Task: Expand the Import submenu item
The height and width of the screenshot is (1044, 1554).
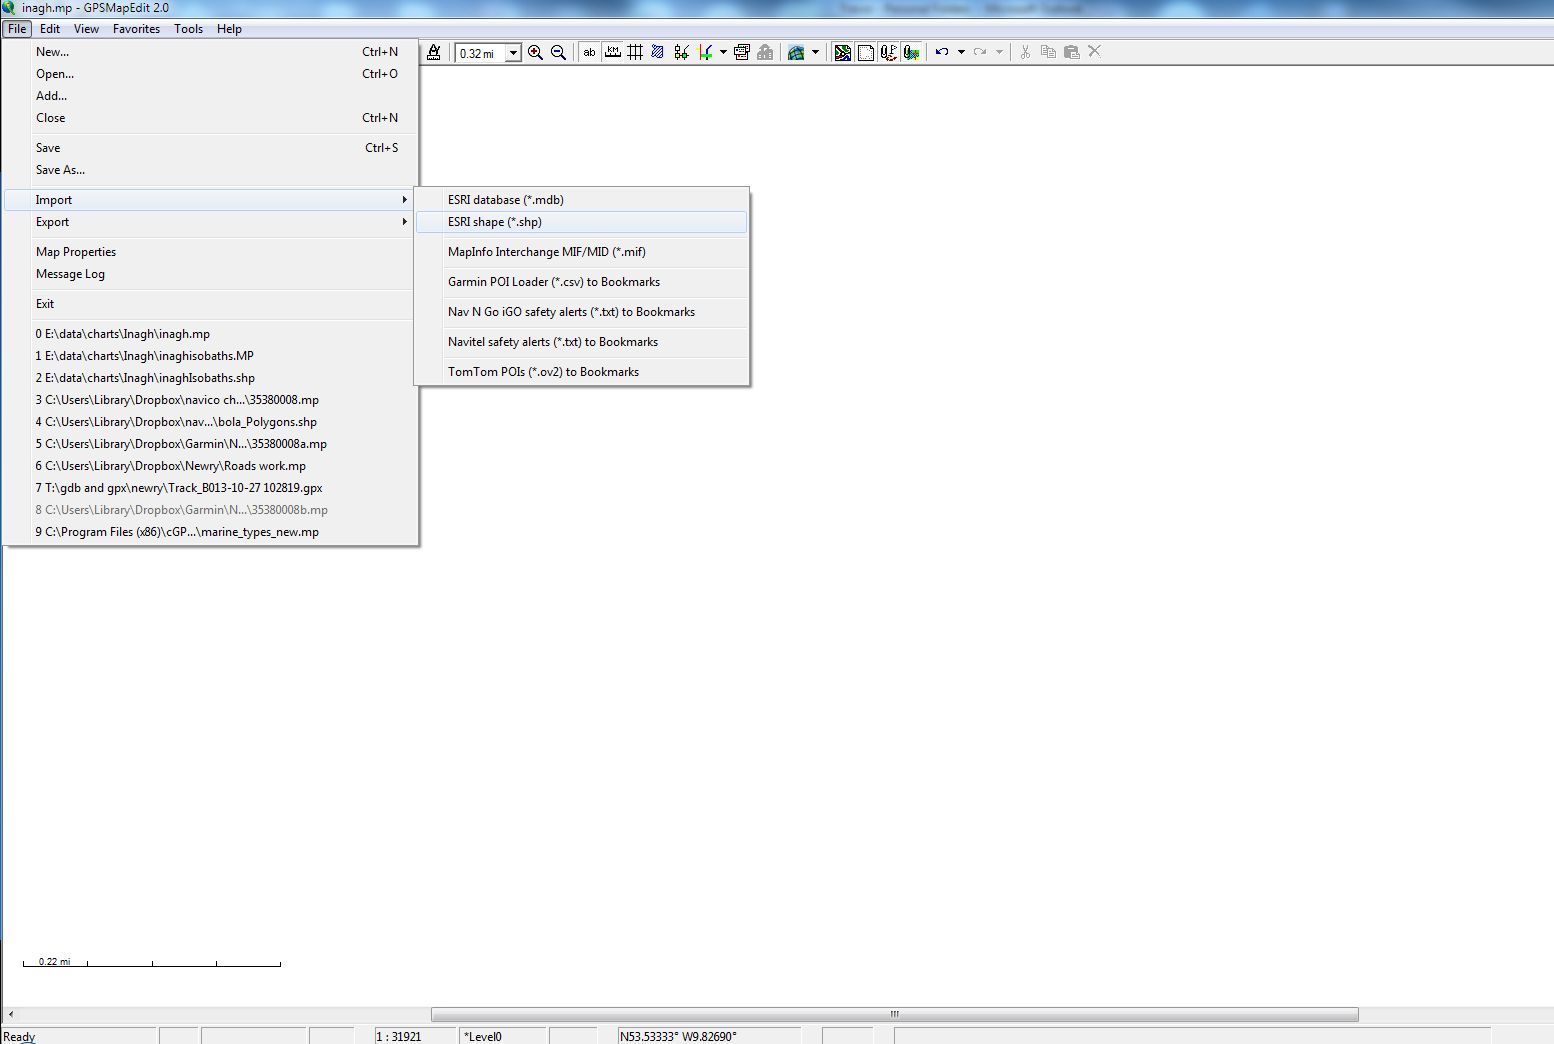Action: [x=209, y=200]
